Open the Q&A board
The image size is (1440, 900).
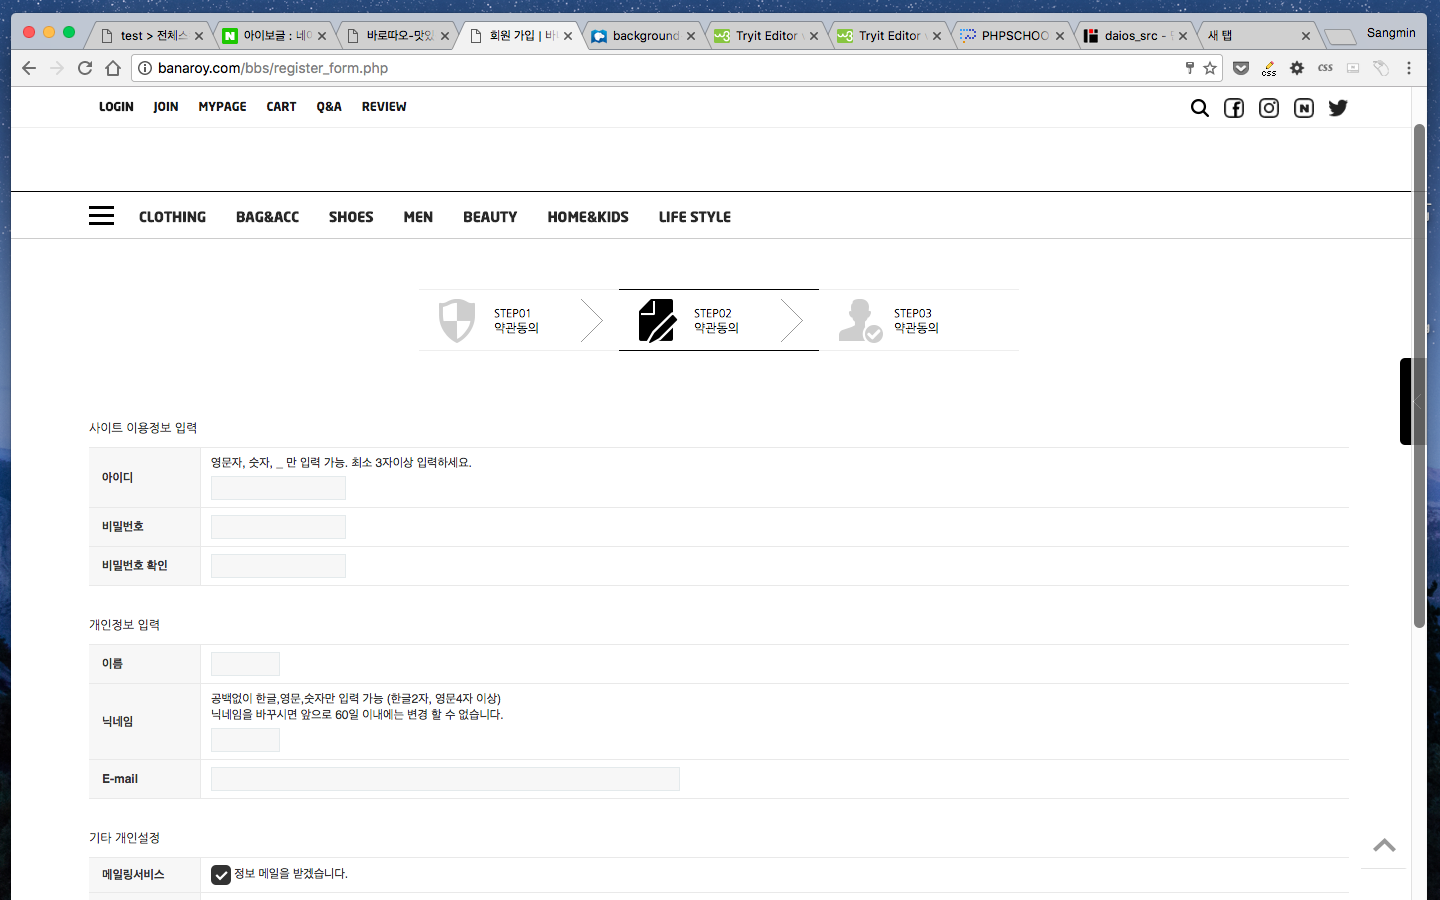[329, 107]
